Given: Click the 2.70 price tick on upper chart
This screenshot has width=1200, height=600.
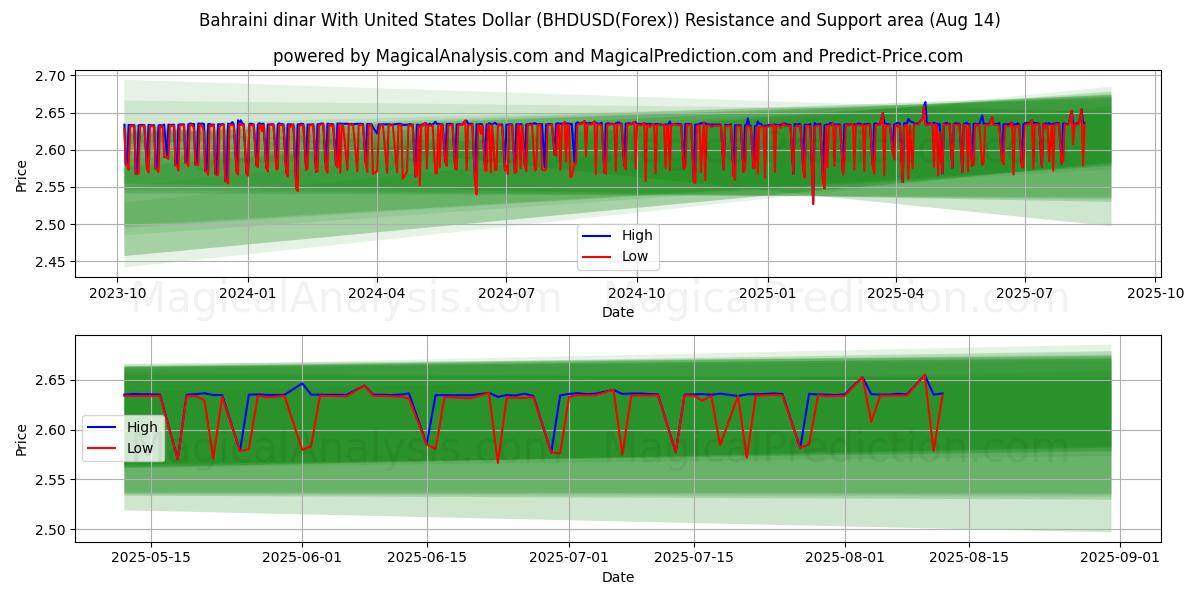Looking at the screenshot, I should (x=51, y=76).
